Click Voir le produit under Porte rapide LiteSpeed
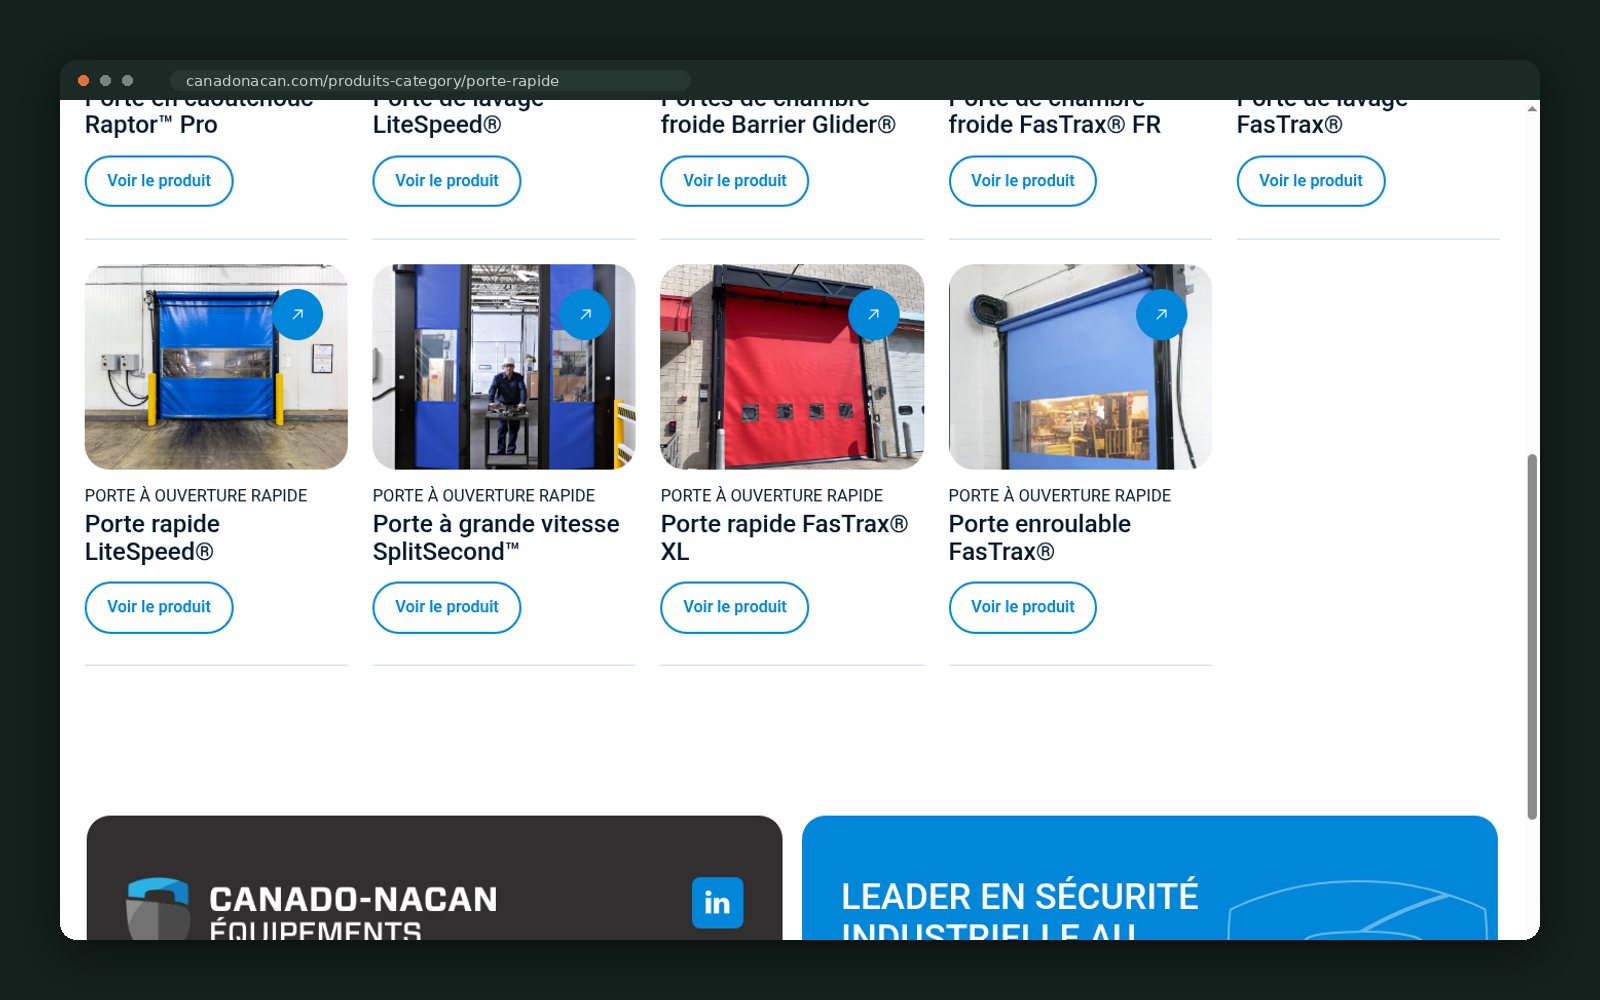Viewport: 1600px width, 1000px height. click(x=159, y=607)
